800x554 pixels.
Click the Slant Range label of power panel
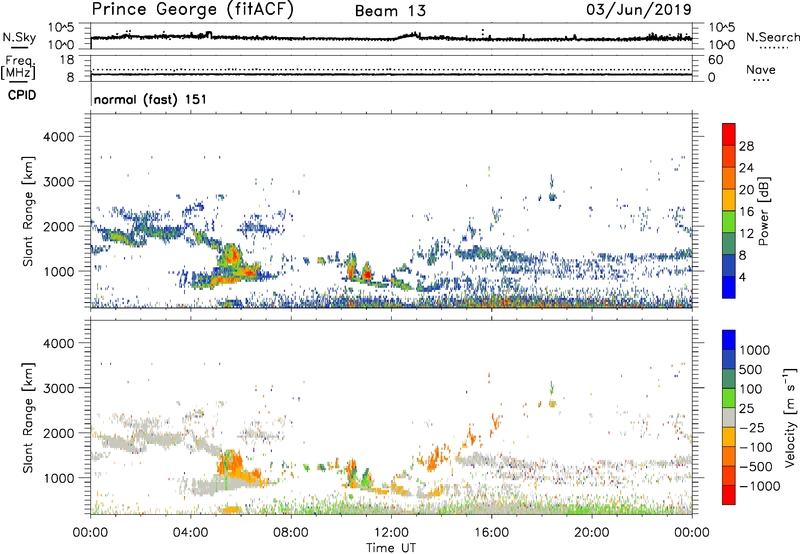coord(28,211)
